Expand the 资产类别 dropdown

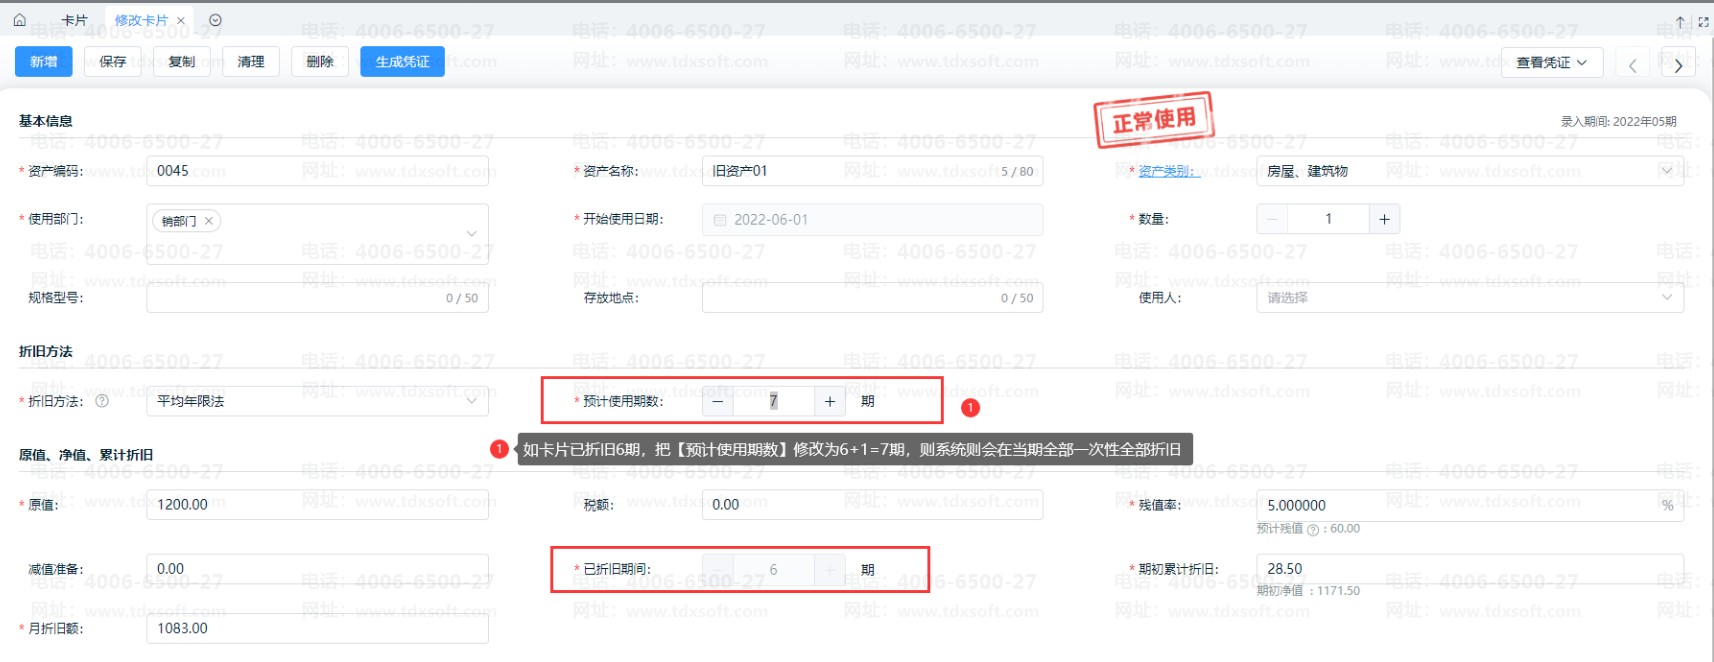point(1666,171)
